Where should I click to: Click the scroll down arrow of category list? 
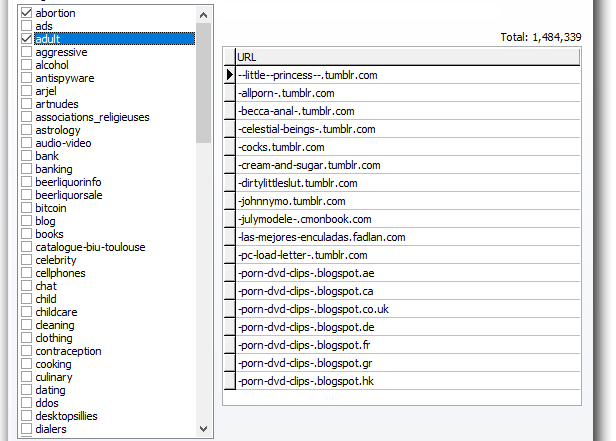[x=204, y=428]
